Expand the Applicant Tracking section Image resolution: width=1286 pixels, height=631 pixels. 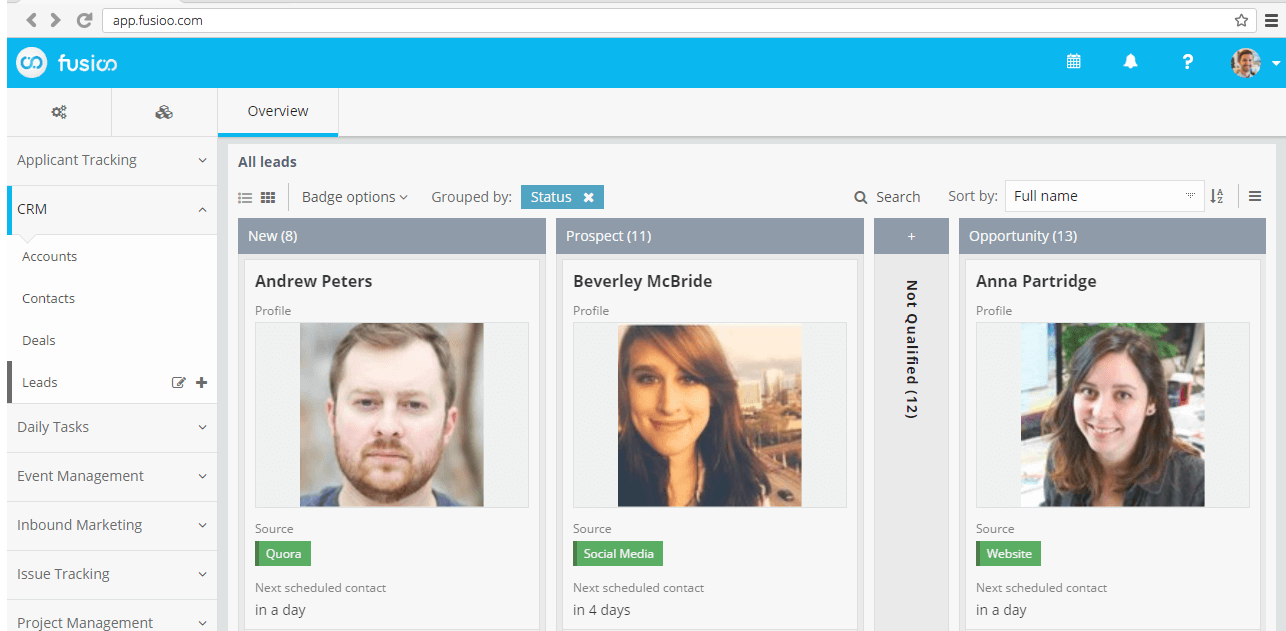pyautogui.click(x=111, y=160)
